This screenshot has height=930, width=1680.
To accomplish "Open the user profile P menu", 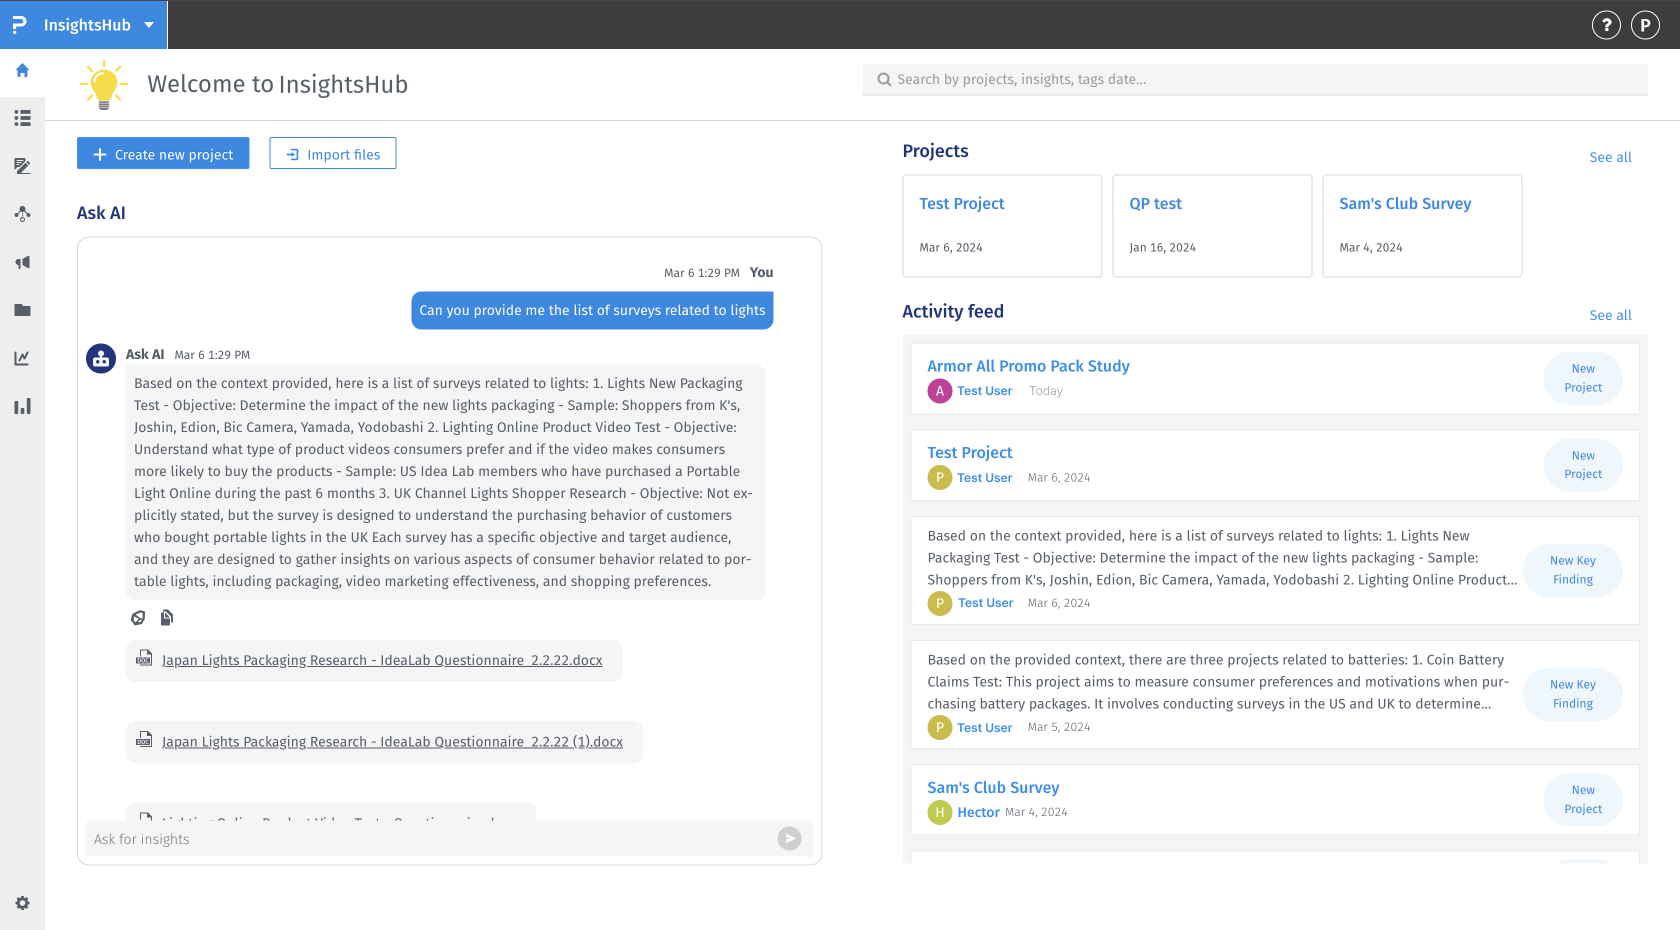I will 1645,25.
